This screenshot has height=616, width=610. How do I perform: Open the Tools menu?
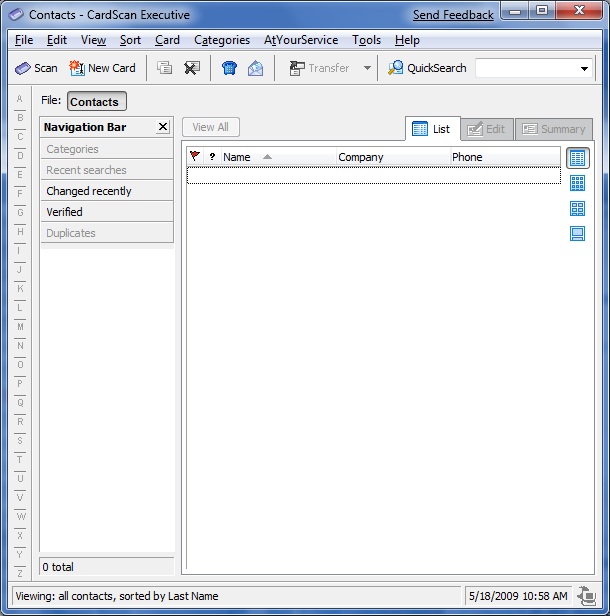(366, 40)
